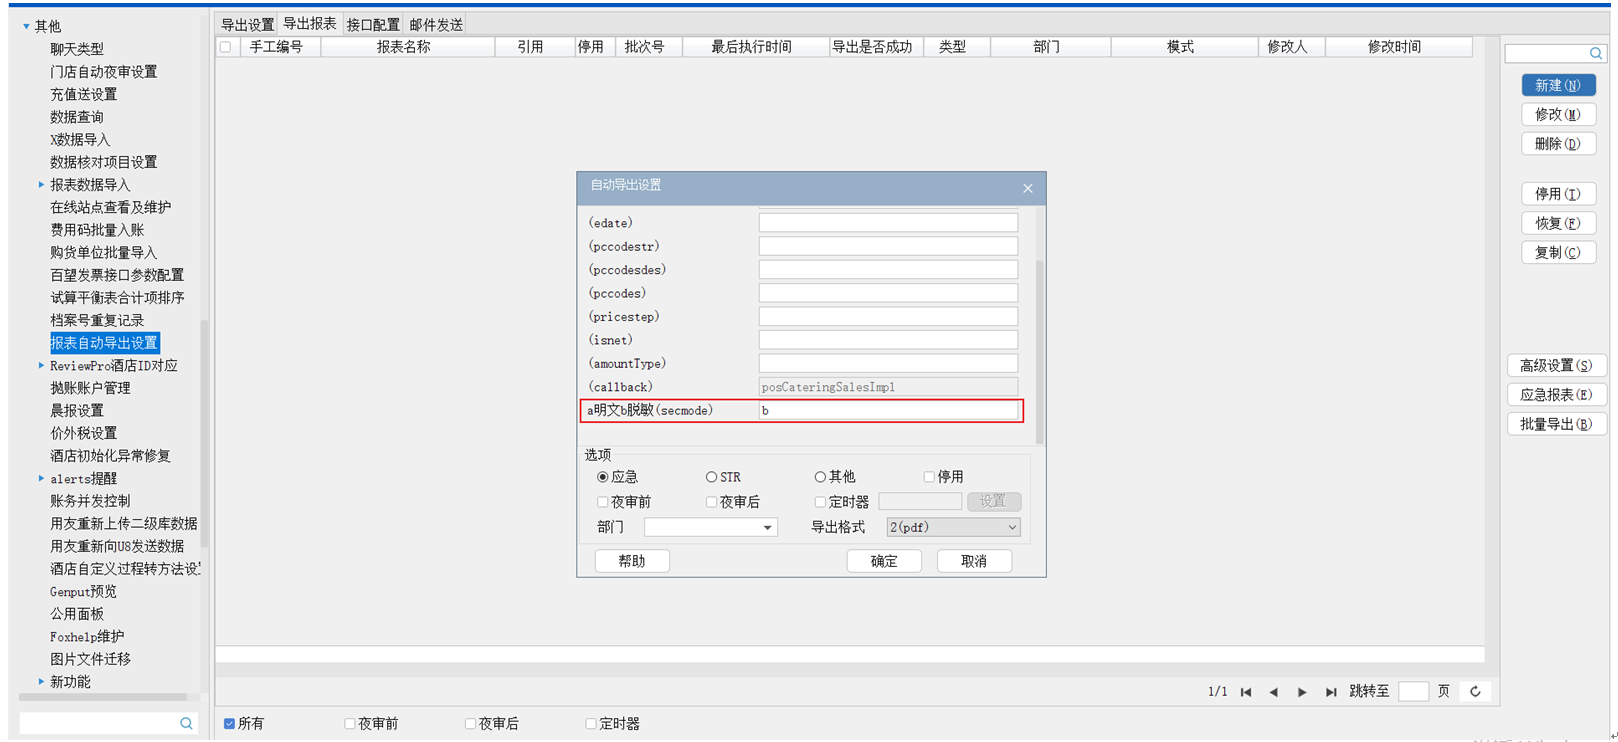Click the search icon in the left sidebar
Screen dimensions: 1618x742
(186, 723)
